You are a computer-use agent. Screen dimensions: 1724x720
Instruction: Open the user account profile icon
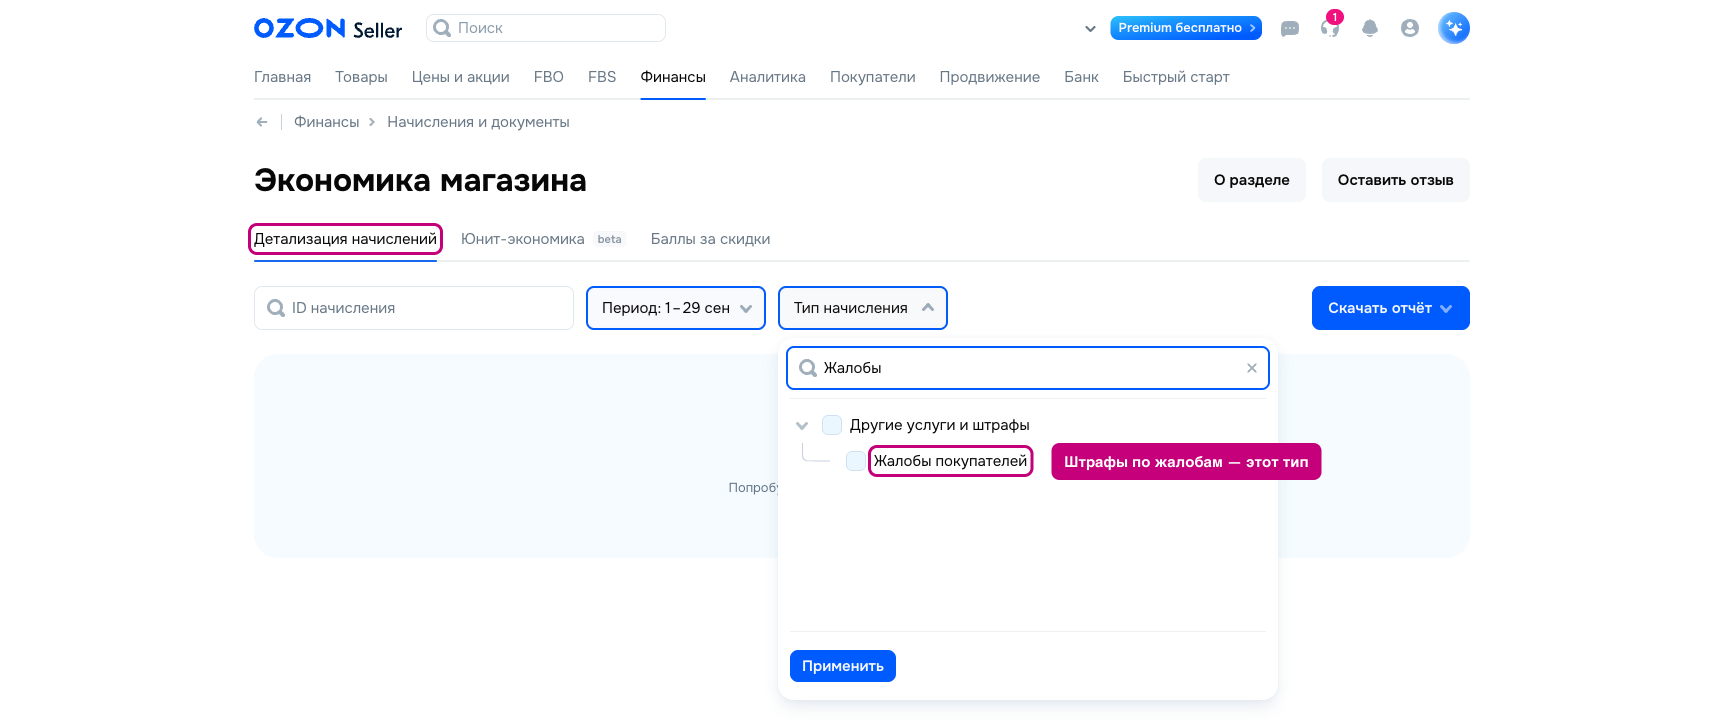(1410, 29)
